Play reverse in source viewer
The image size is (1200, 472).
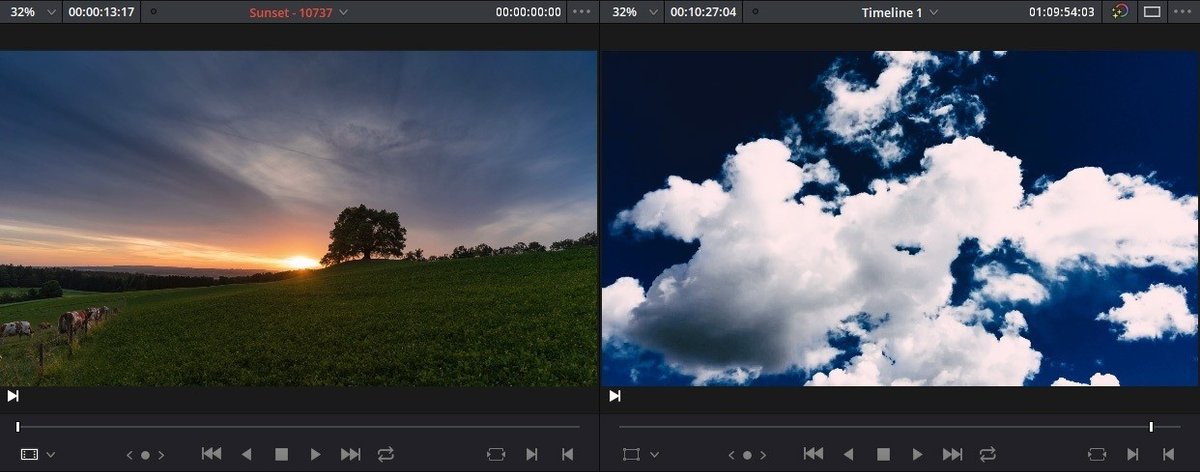point(246,454)
